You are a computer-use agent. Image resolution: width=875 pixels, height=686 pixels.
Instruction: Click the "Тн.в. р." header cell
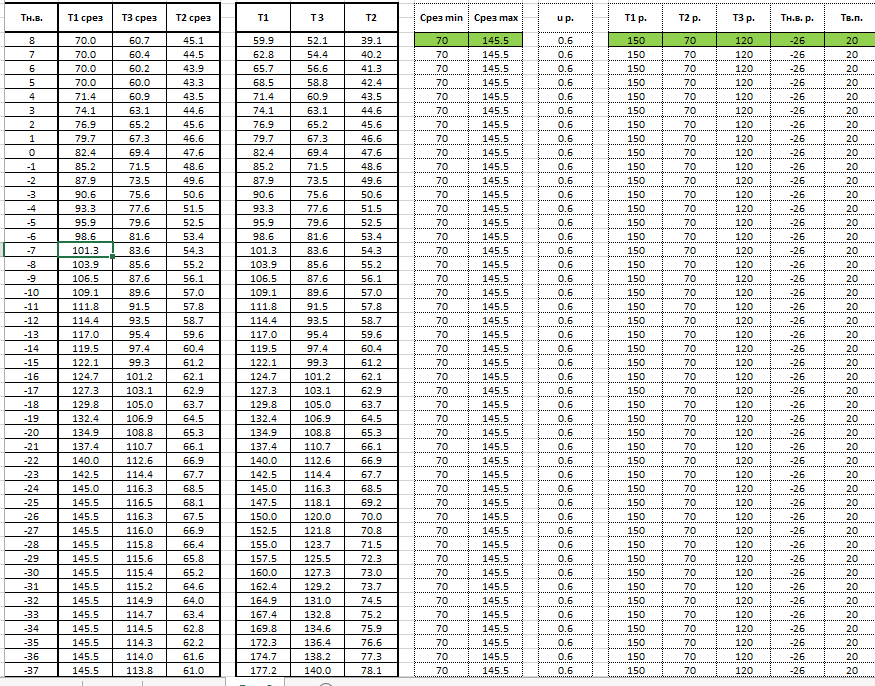click(797, 18)
